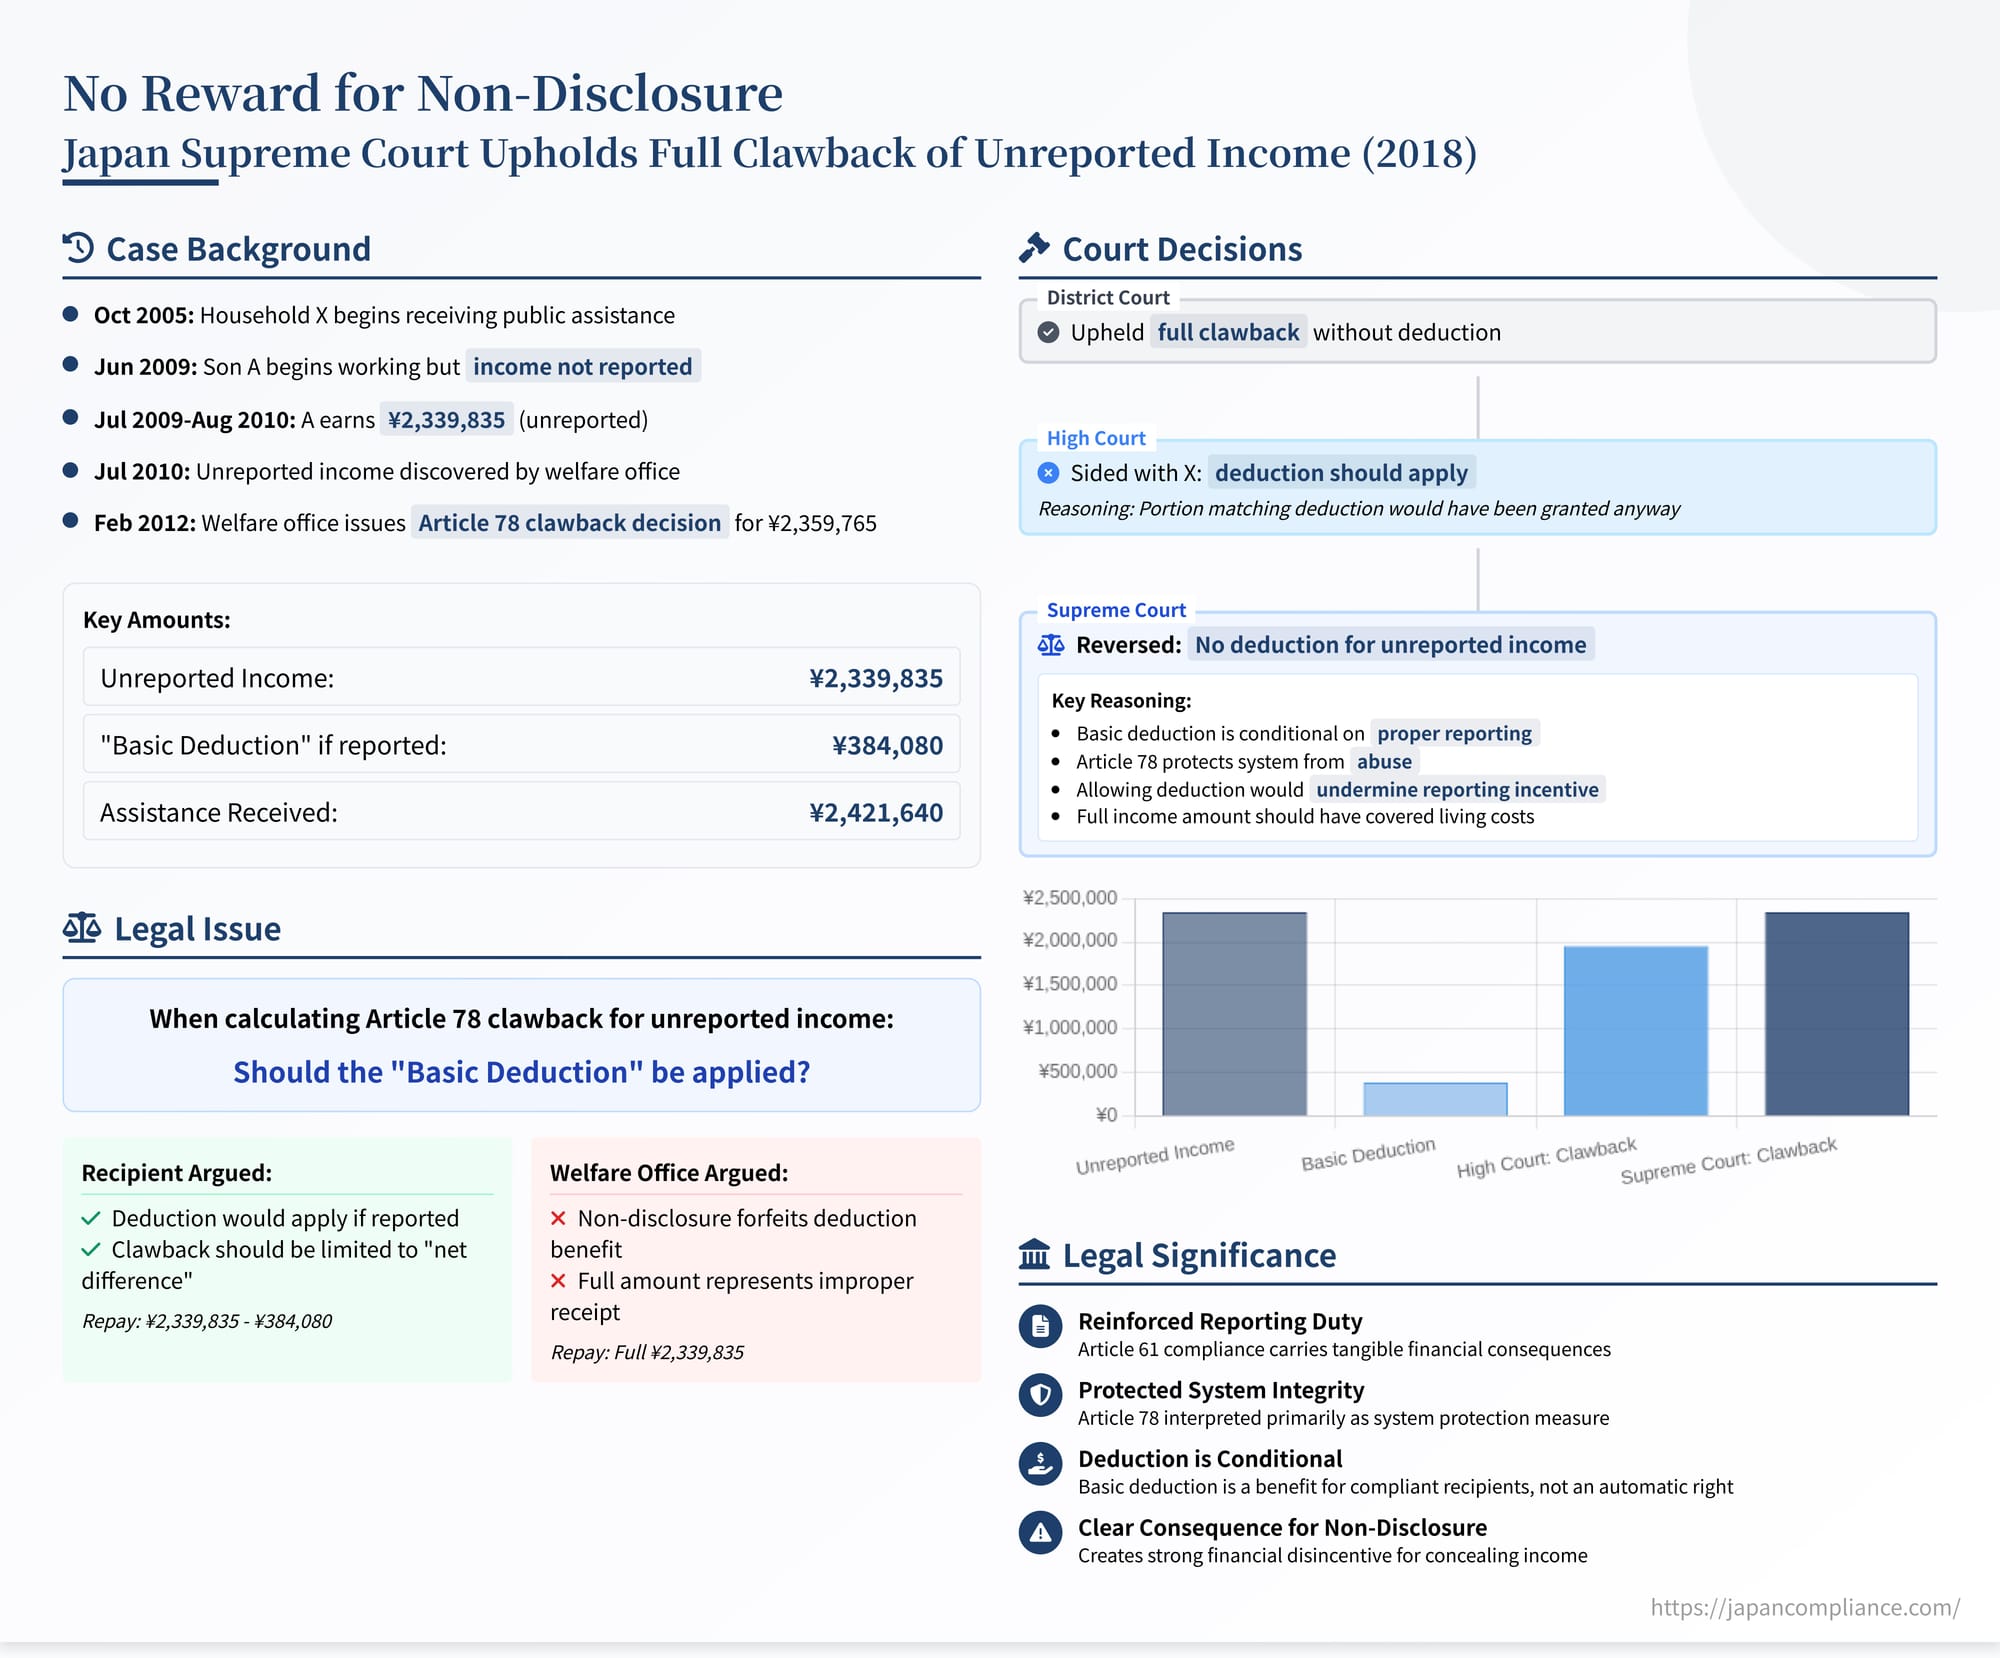Screen dimensions: 2000x1658
Task: Click the scales icon beside Legal Issue
Action: point(82,928)
